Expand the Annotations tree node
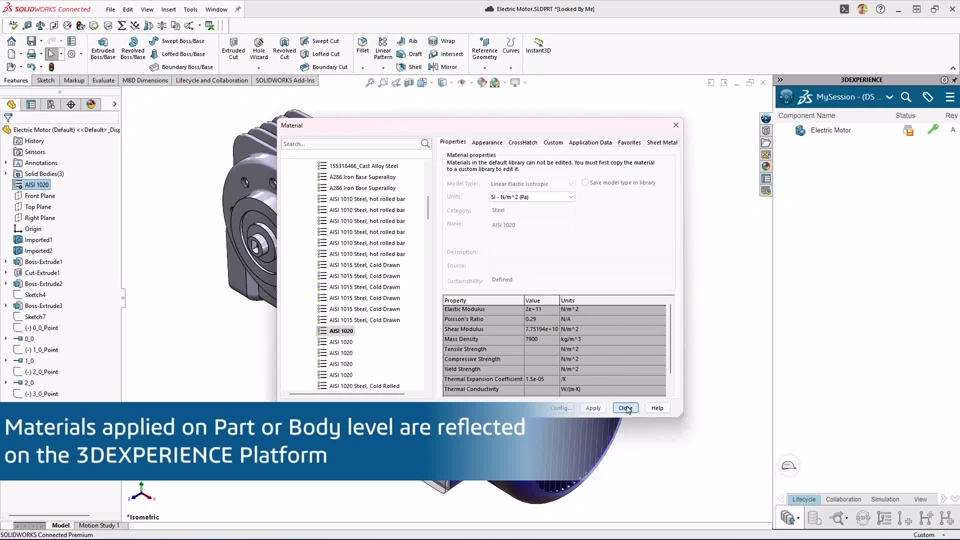960x540 pixels. [x=6, y=163]
